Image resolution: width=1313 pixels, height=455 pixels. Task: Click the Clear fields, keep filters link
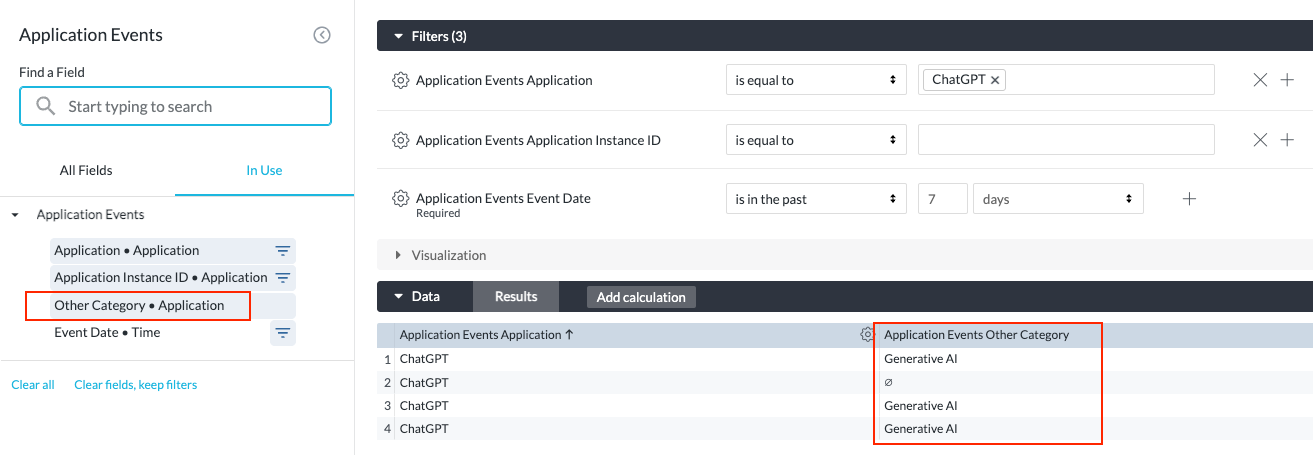[136, 385]
